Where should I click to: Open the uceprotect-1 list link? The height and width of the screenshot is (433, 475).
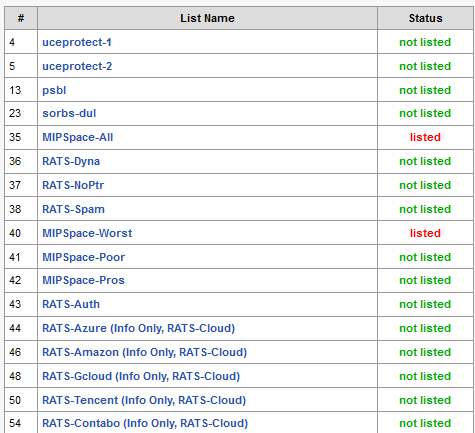pyautogui.click(x=77, y=42)
